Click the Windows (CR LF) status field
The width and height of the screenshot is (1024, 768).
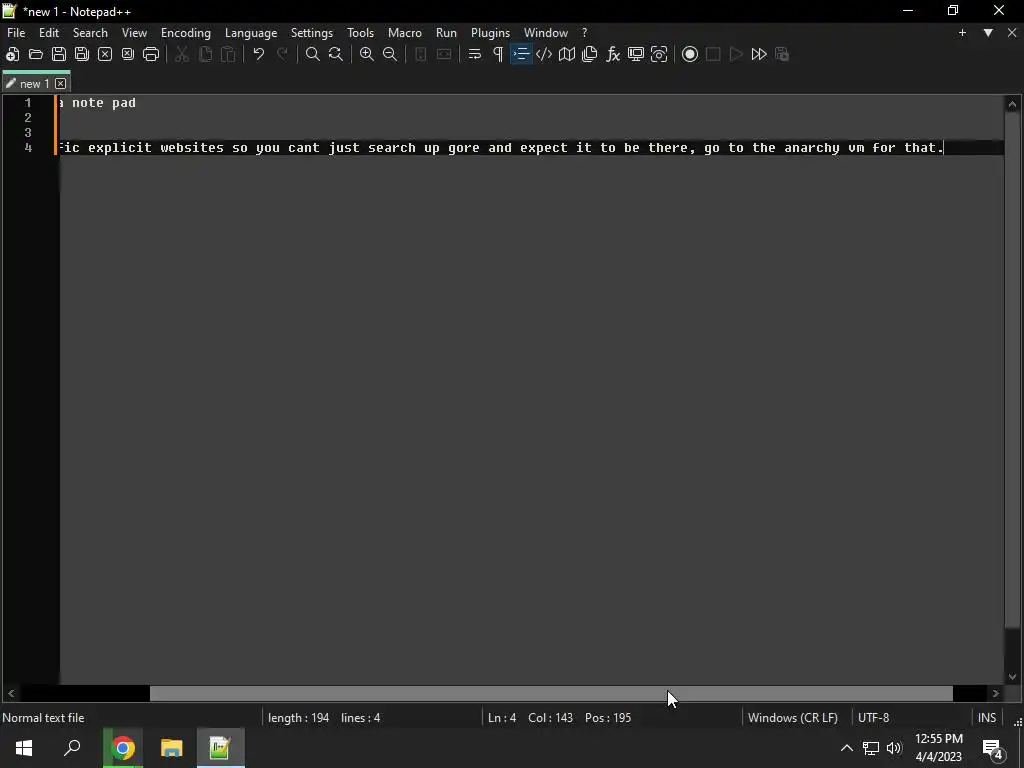point(793,718)
